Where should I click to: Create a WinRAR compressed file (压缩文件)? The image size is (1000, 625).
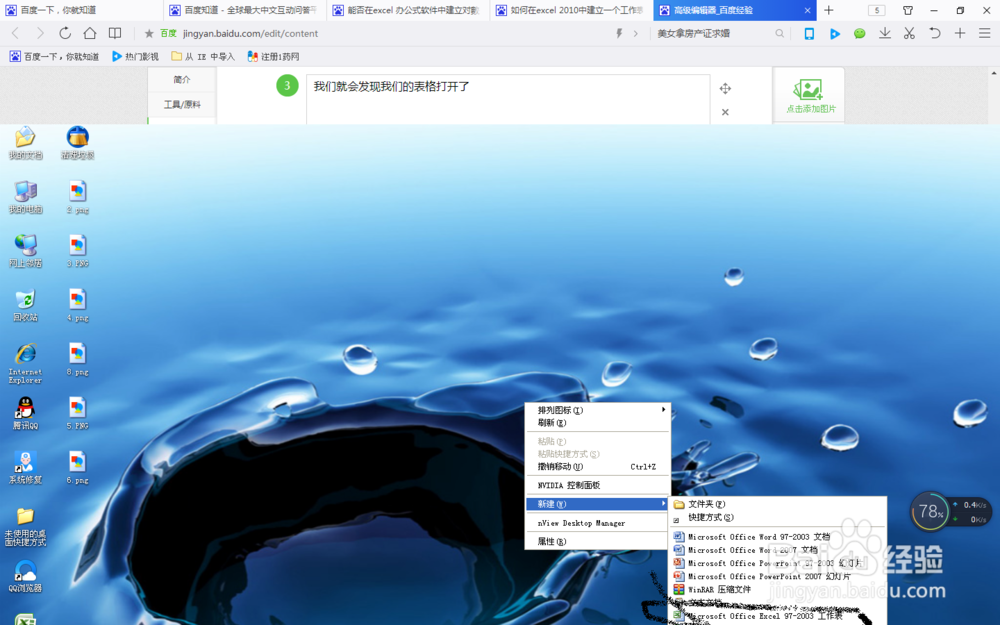(x=778, y=589)
